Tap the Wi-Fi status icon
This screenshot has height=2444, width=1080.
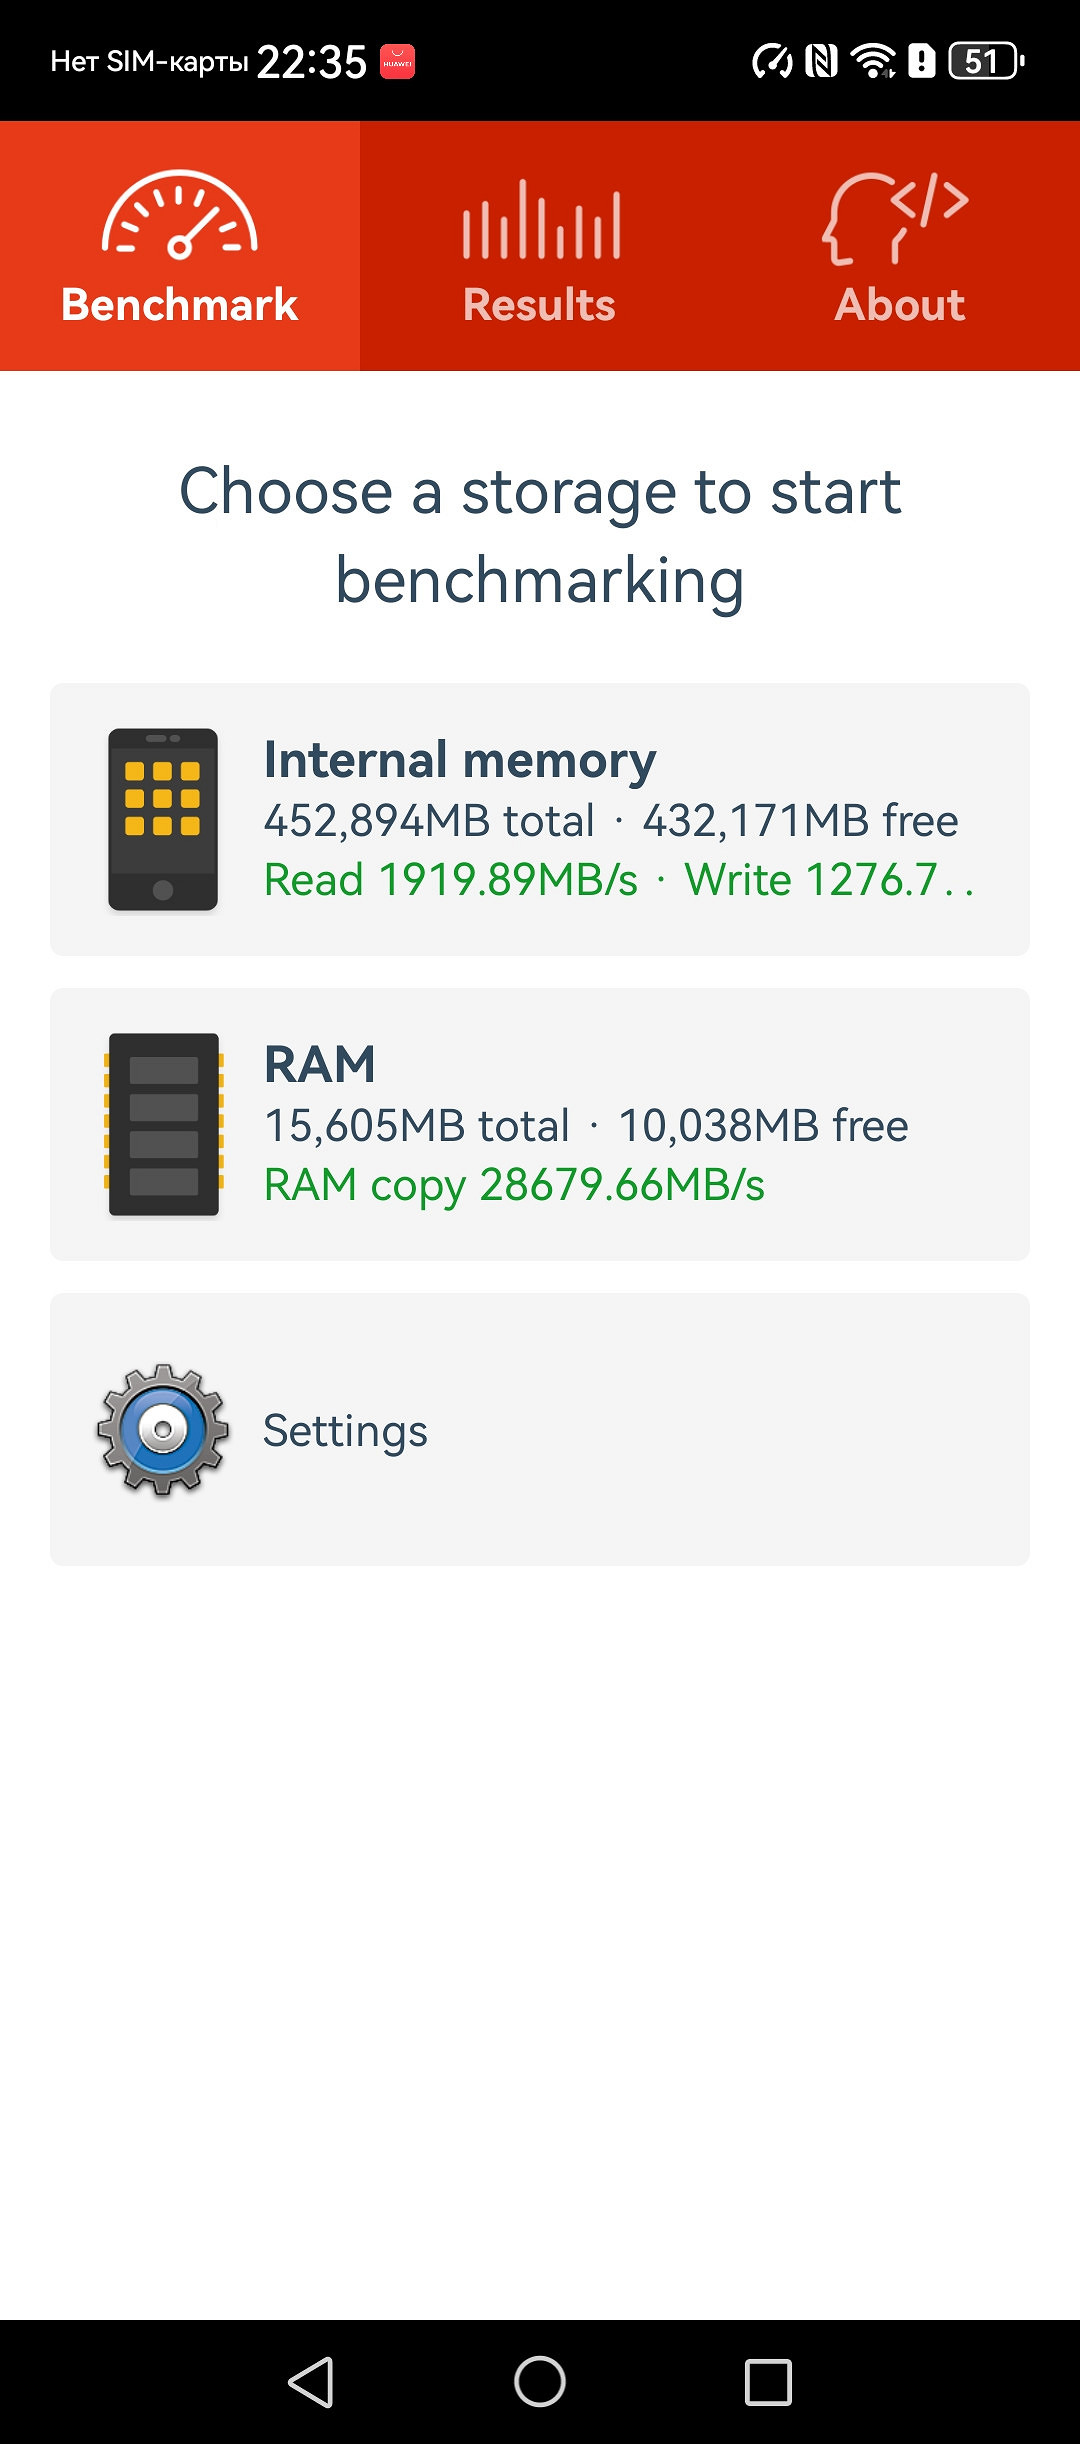point(873,62)
